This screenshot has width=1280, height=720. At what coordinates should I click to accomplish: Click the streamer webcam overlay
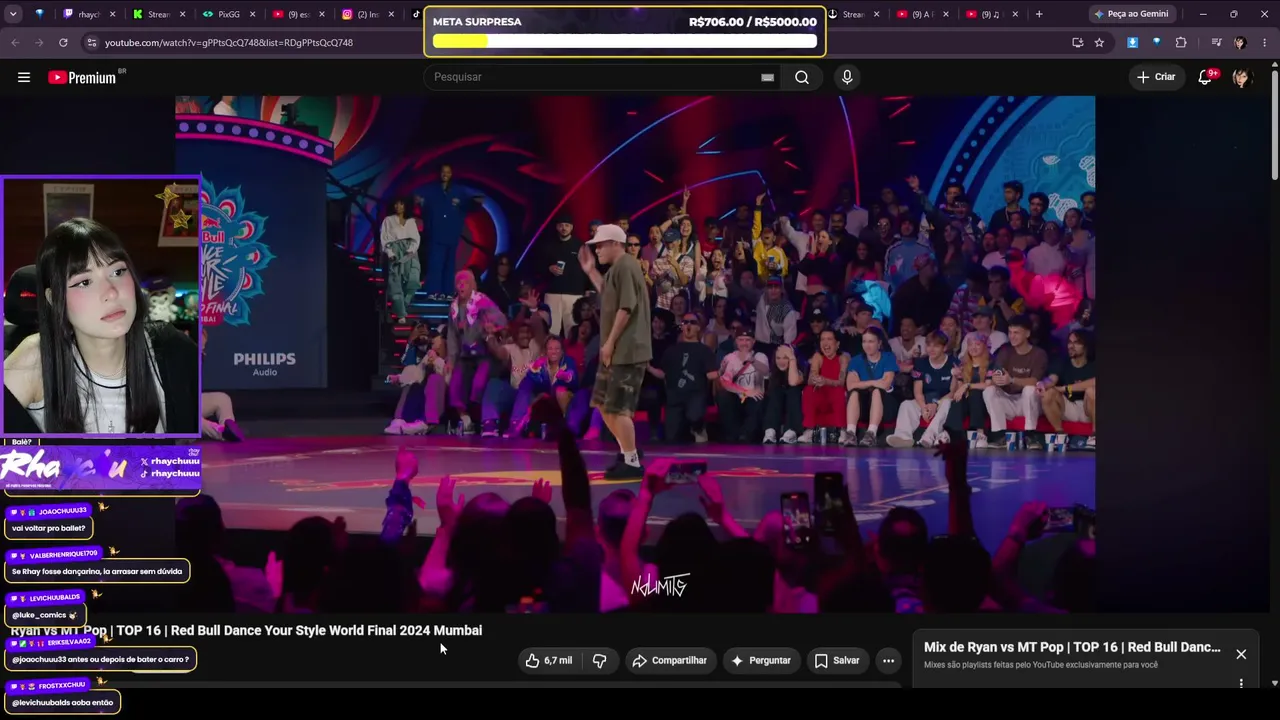coord(100,306)
